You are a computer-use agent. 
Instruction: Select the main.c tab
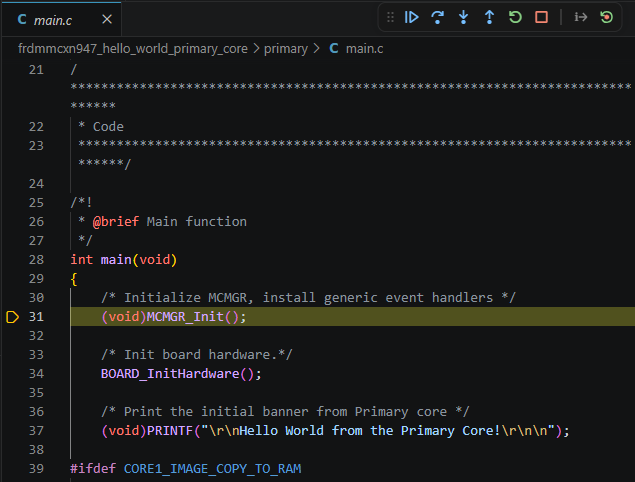(62, 19)
